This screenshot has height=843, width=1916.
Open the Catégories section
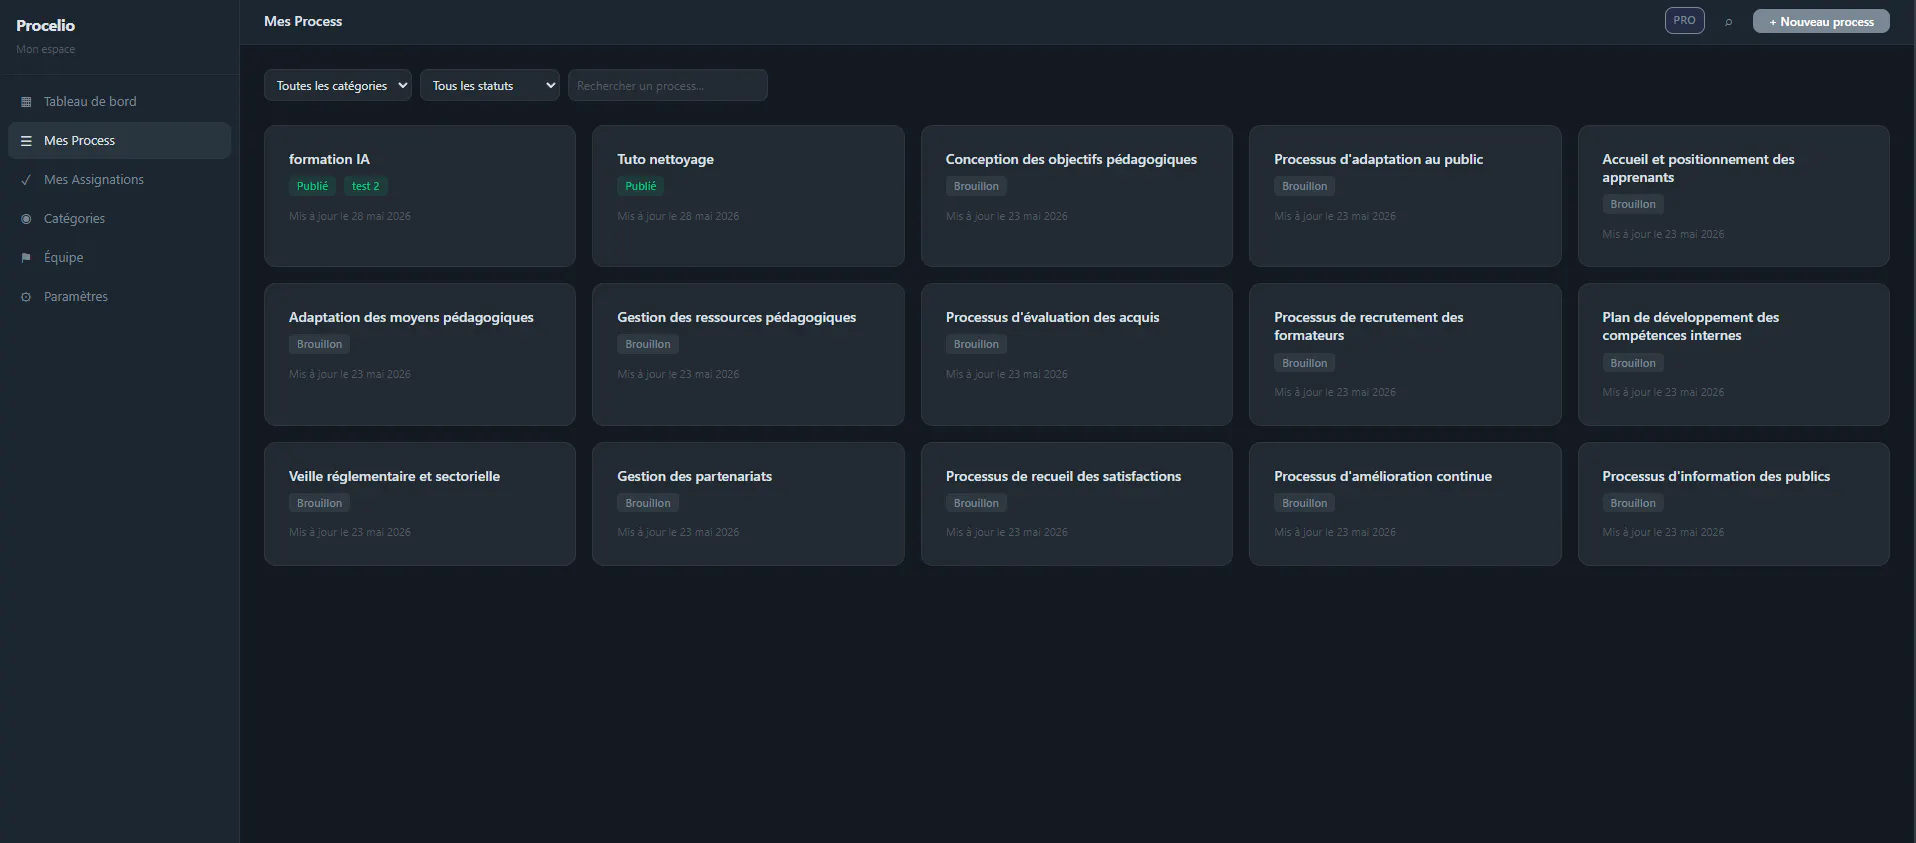click(x=119, y=219)
